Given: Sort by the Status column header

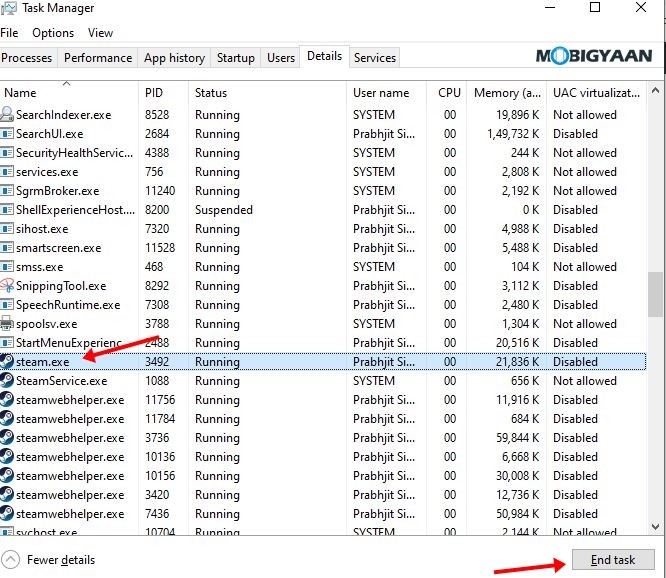Looking at the screenshot, I should (268, 93).
